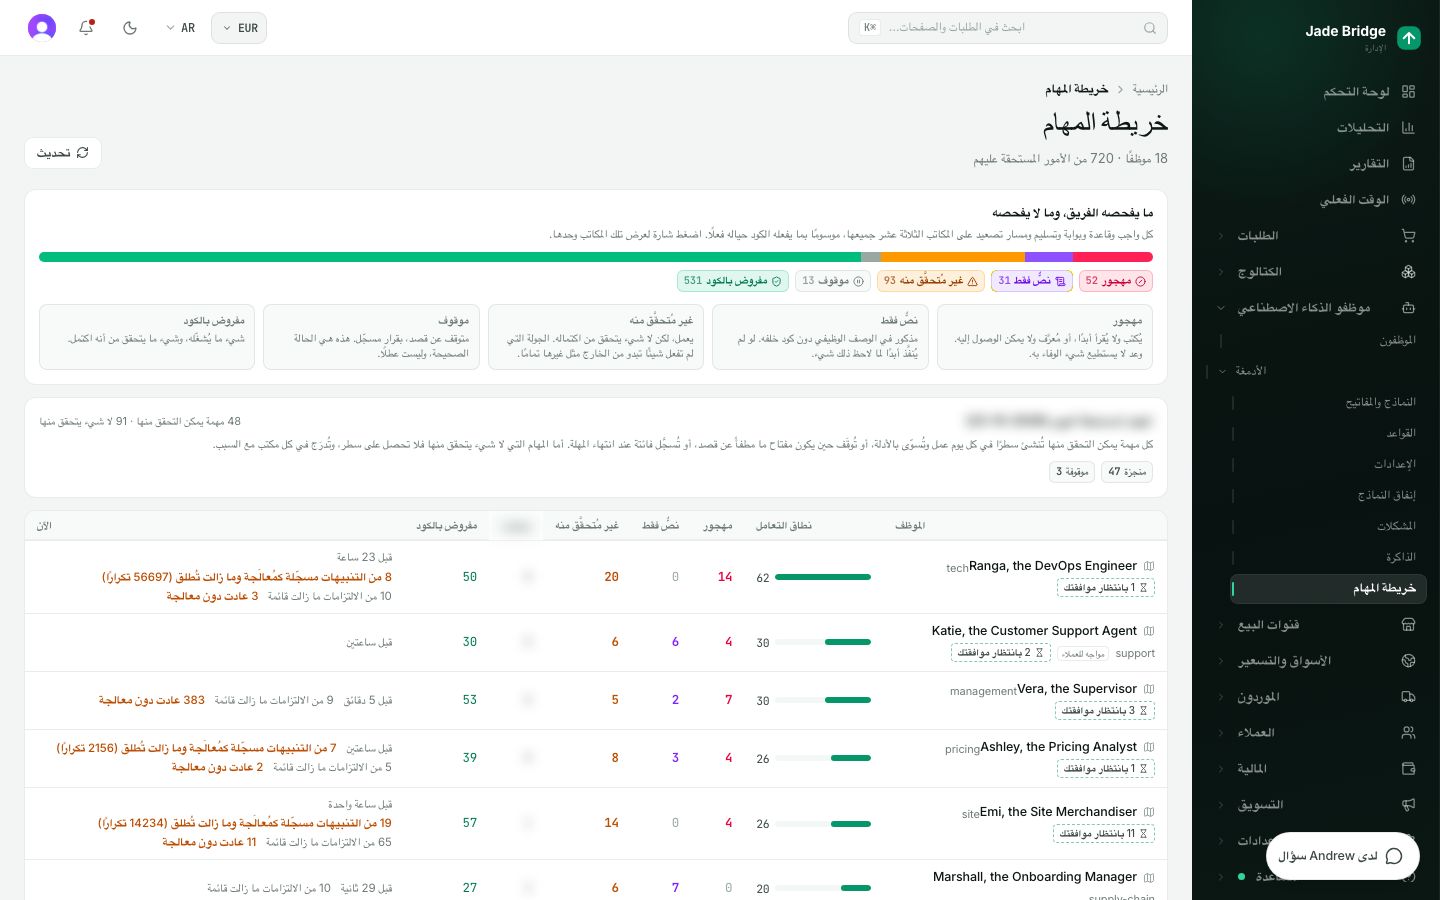
Task: Toggle dark mode moon icon
Action: 130,28
